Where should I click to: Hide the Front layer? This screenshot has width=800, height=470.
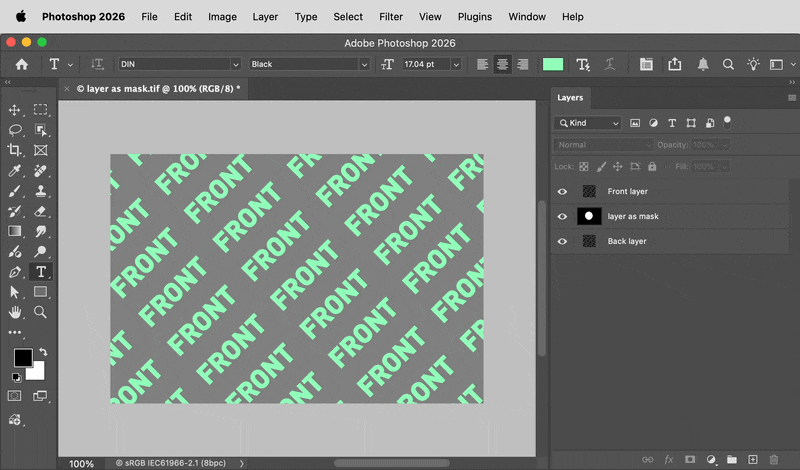point(562,191)
